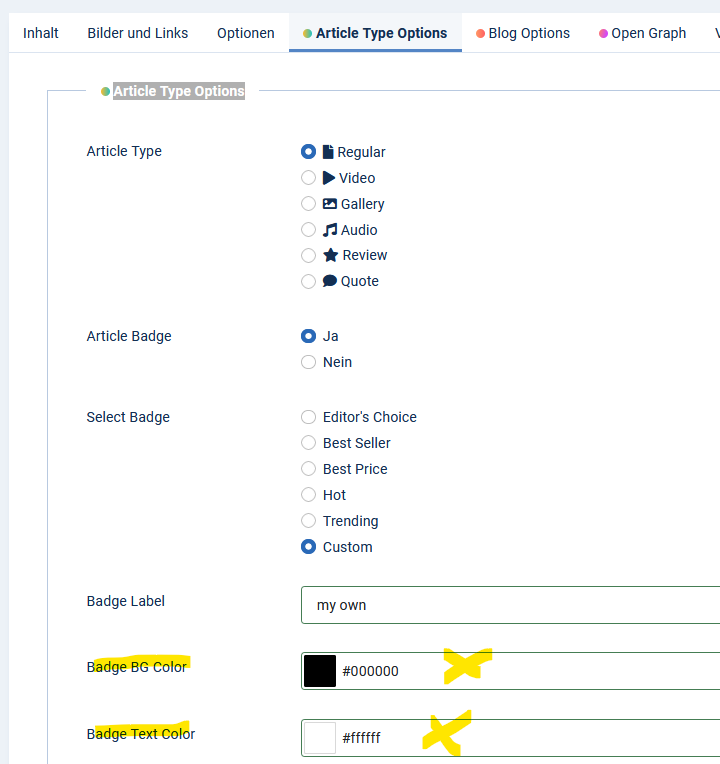Select the Best Seller badge
The height and width of the screenshot is (764, 720).
coord(308,443)
